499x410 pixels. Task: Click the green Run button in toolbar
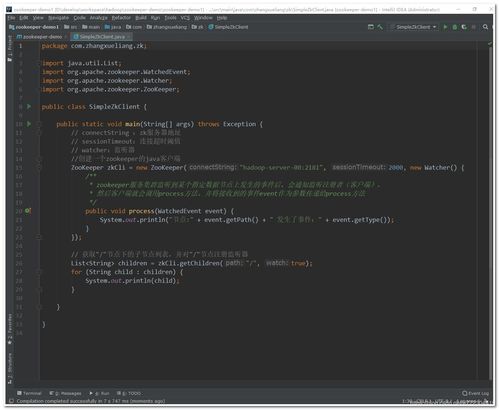[445, 27]
